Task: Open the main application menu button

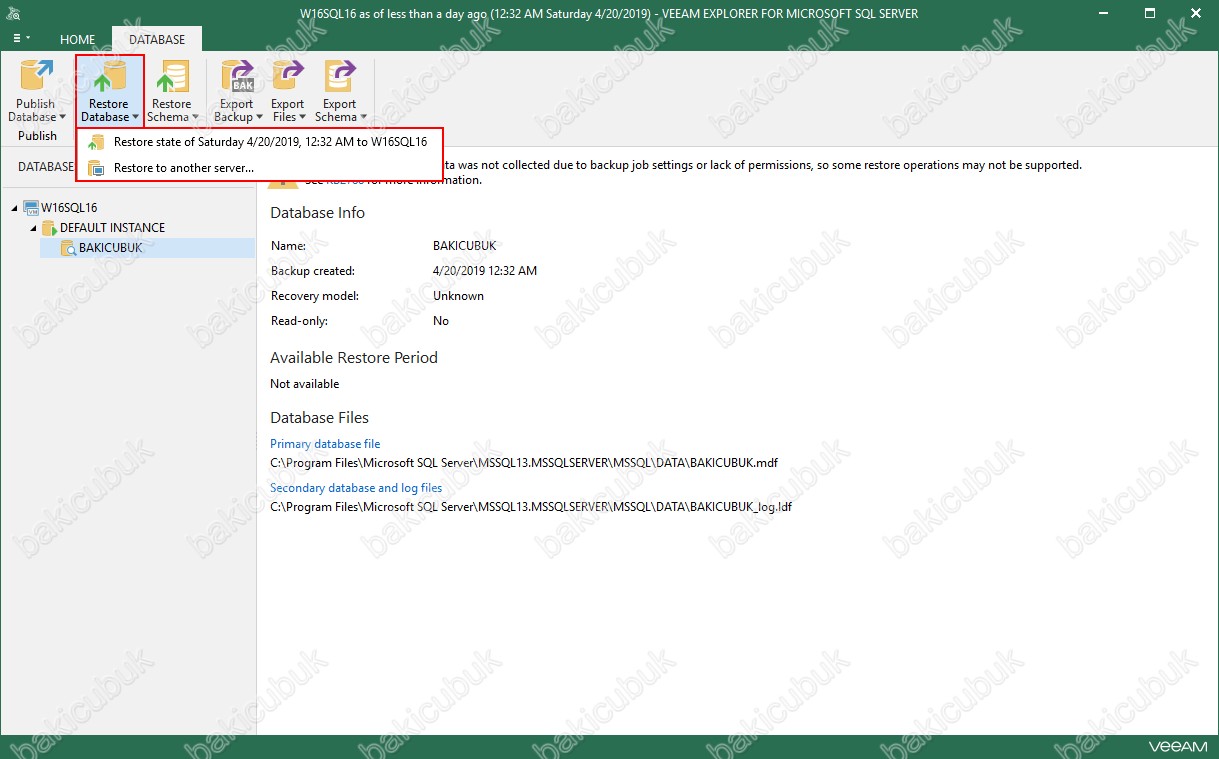Action: tap(21, 39)
